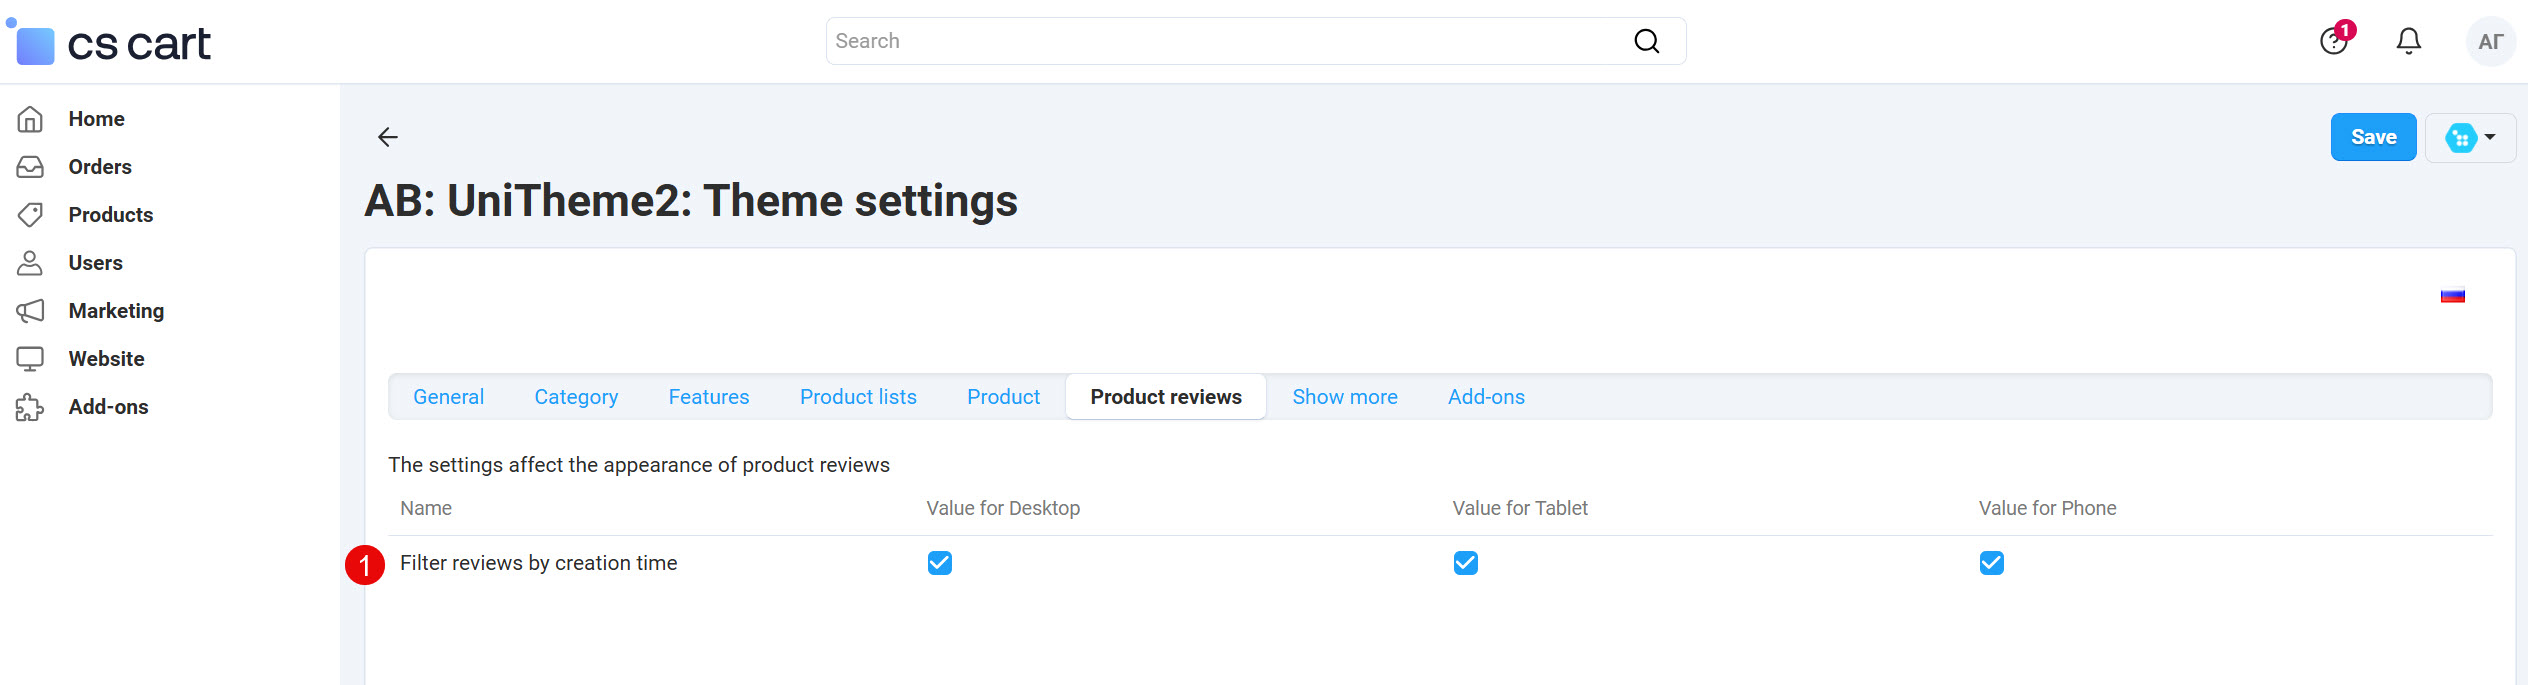Uncheck Filter reviews for Phone

(1992, 563)
